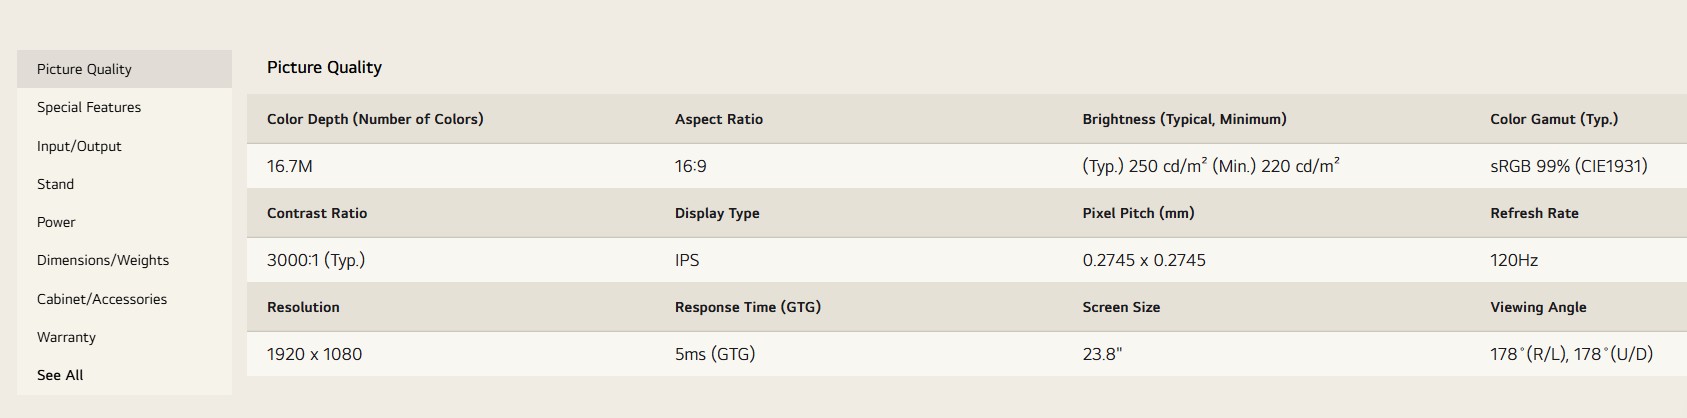The width and height of the screenshot is (1687, 418).
Task: Show the Power specifications
Action: click(x=56, y=222)
